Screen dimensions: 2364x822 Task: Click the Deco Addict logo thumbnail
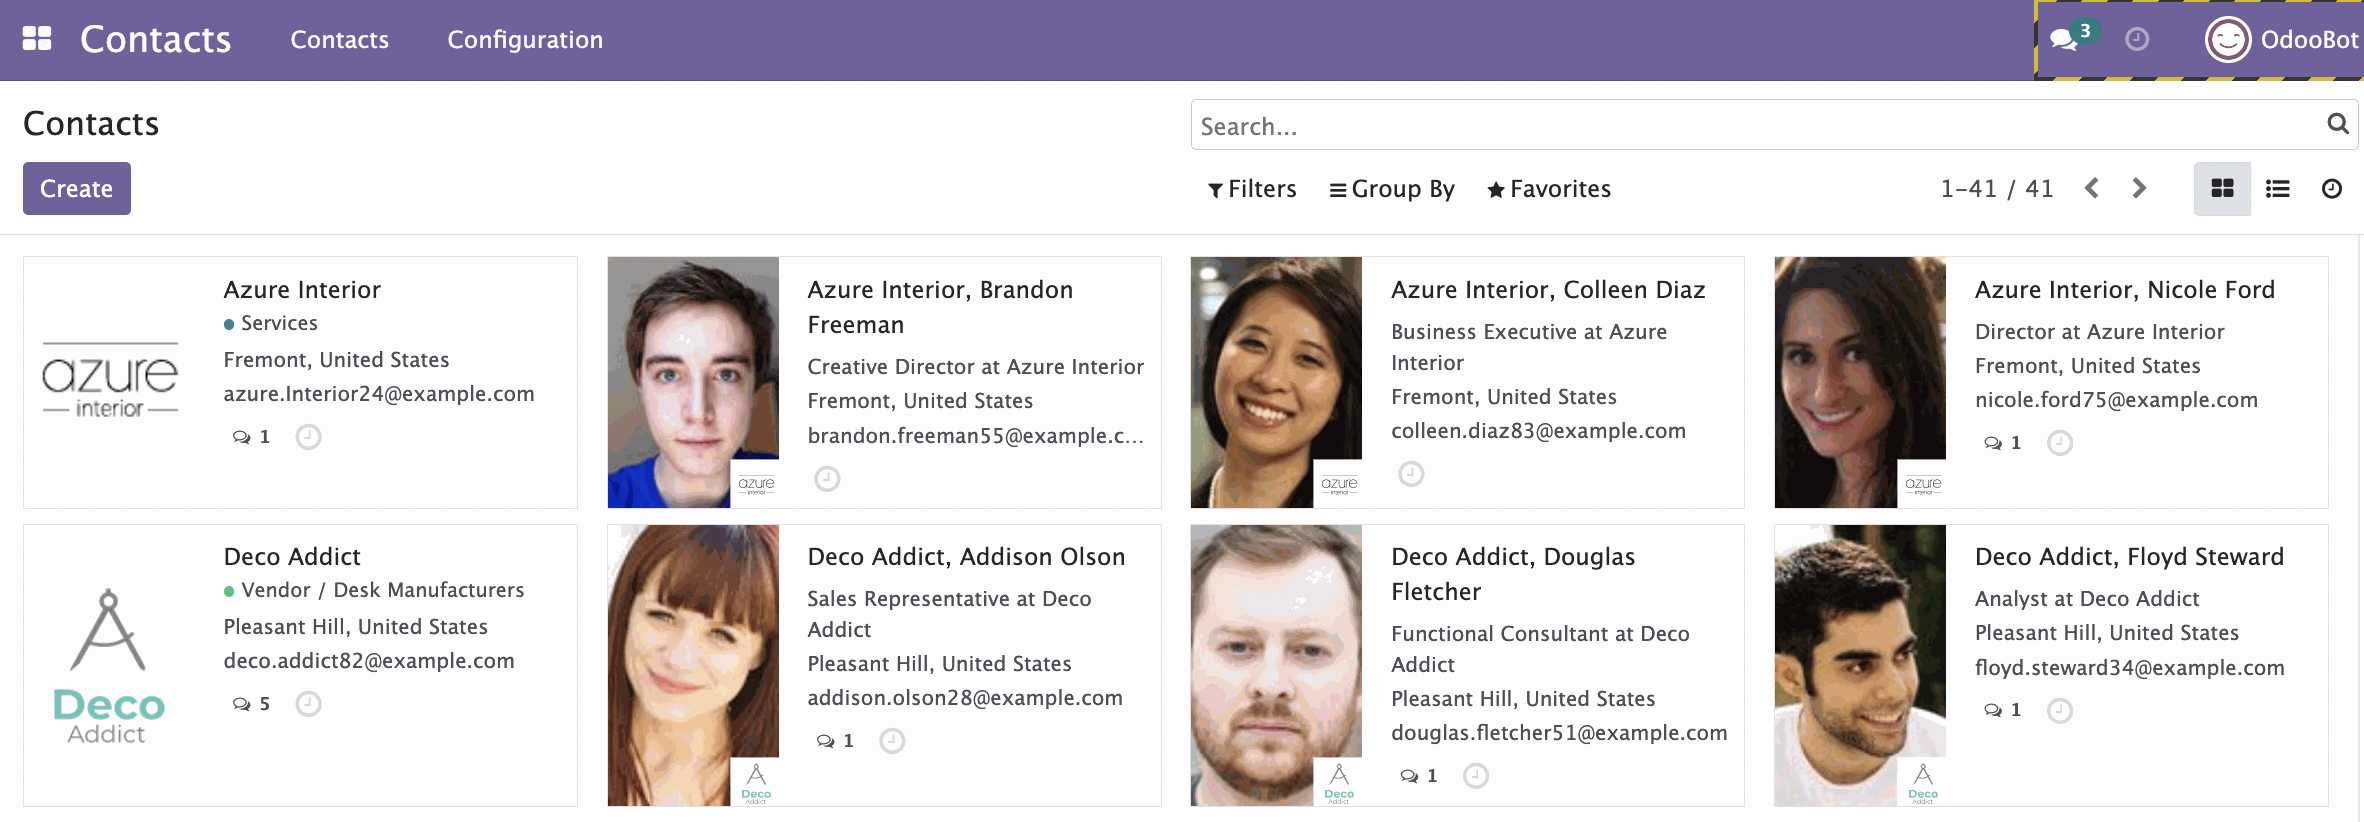(109, 666)
